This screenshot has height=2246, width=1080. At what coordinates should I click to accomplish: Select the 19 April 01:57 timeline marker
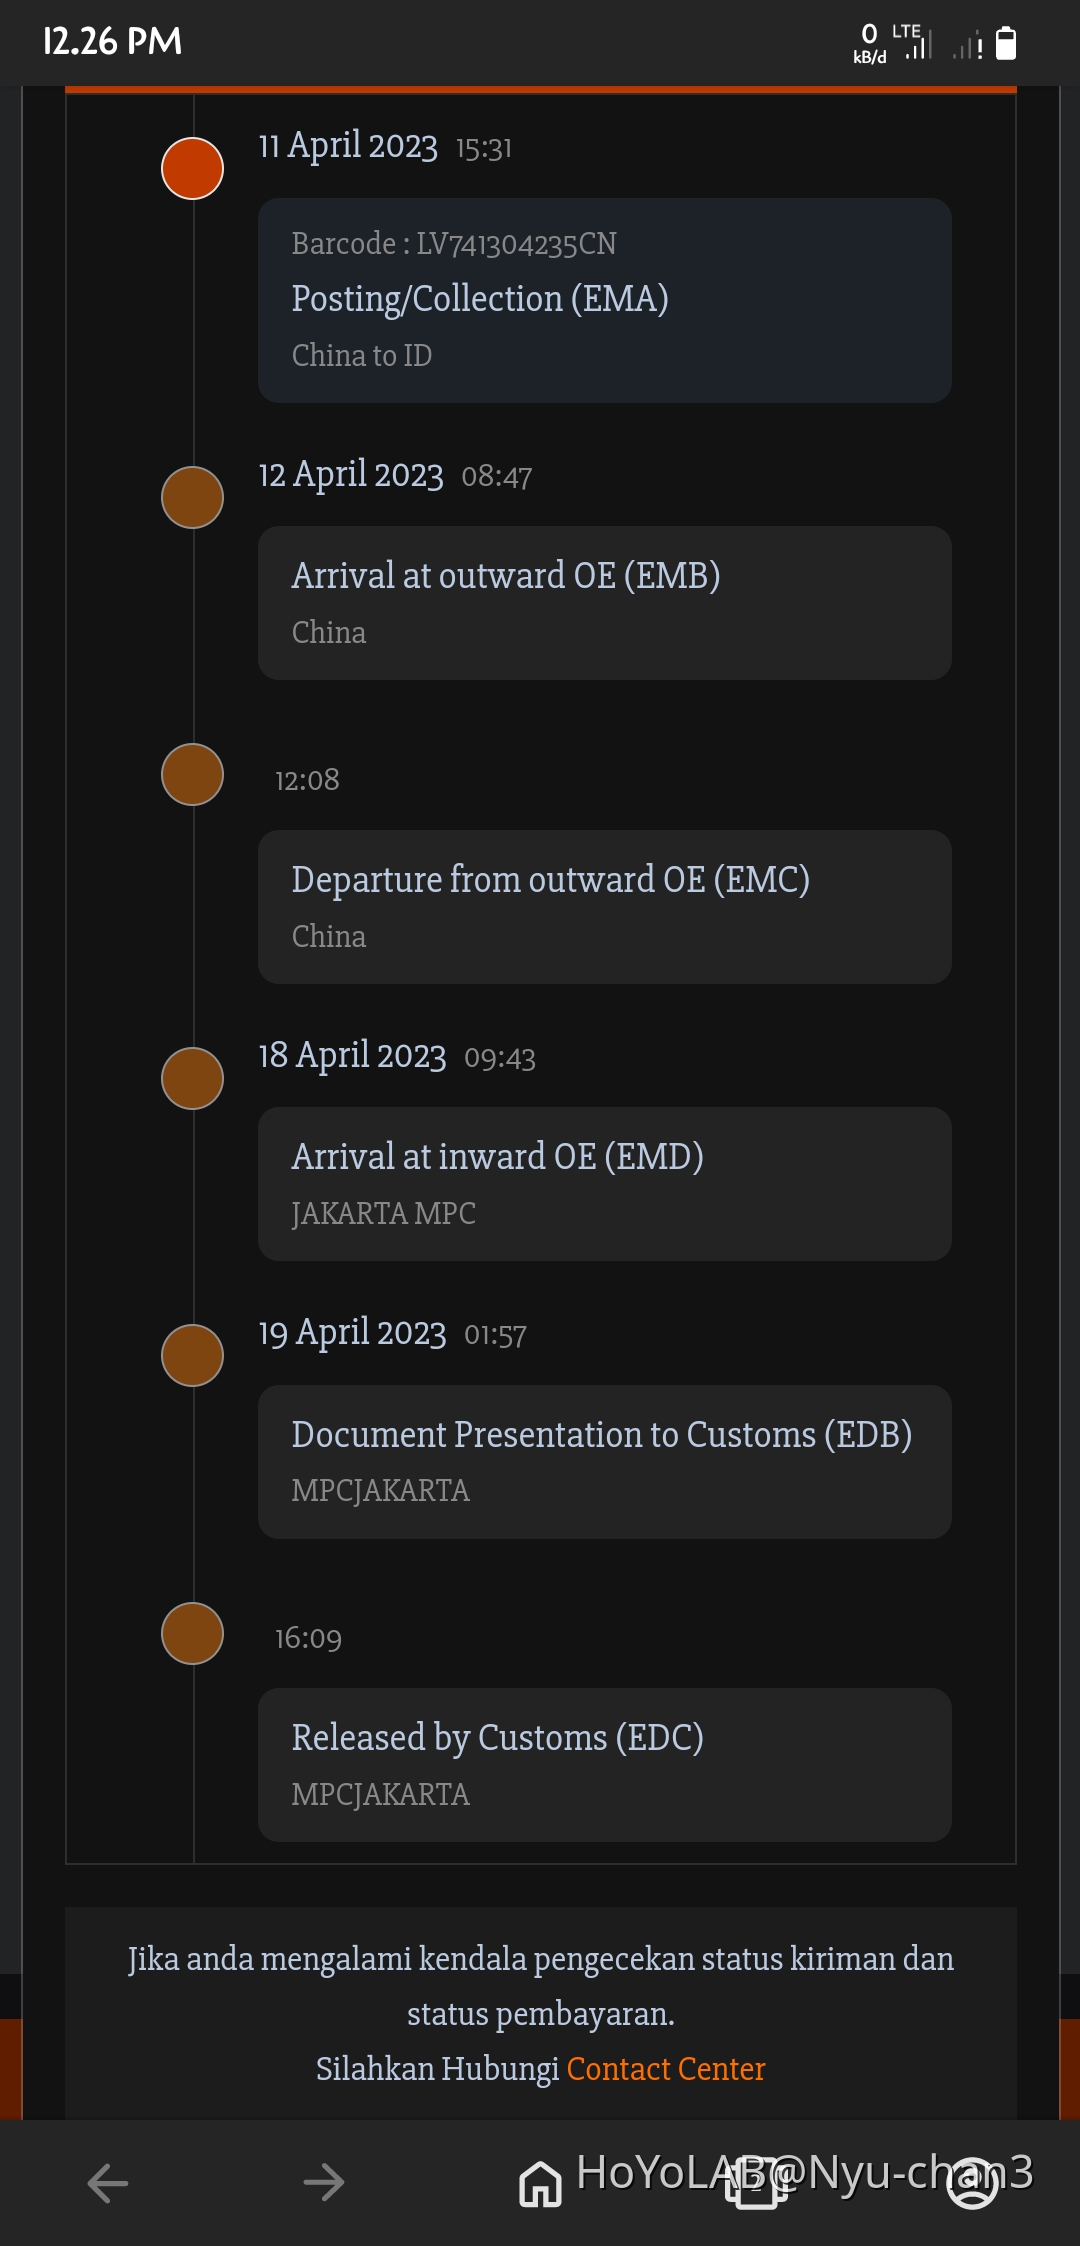[x=192, y=1355]
